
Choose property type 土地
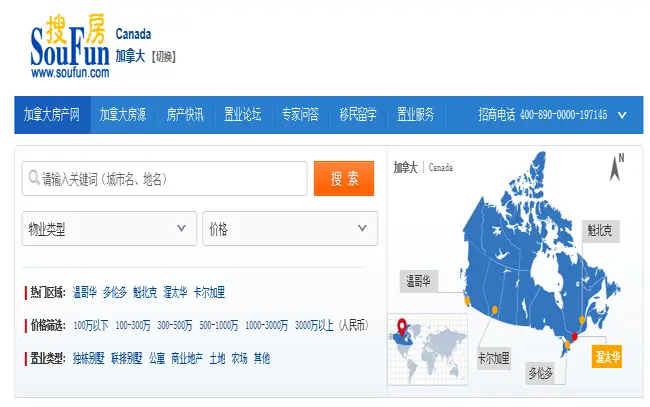[x=217, y=359]
